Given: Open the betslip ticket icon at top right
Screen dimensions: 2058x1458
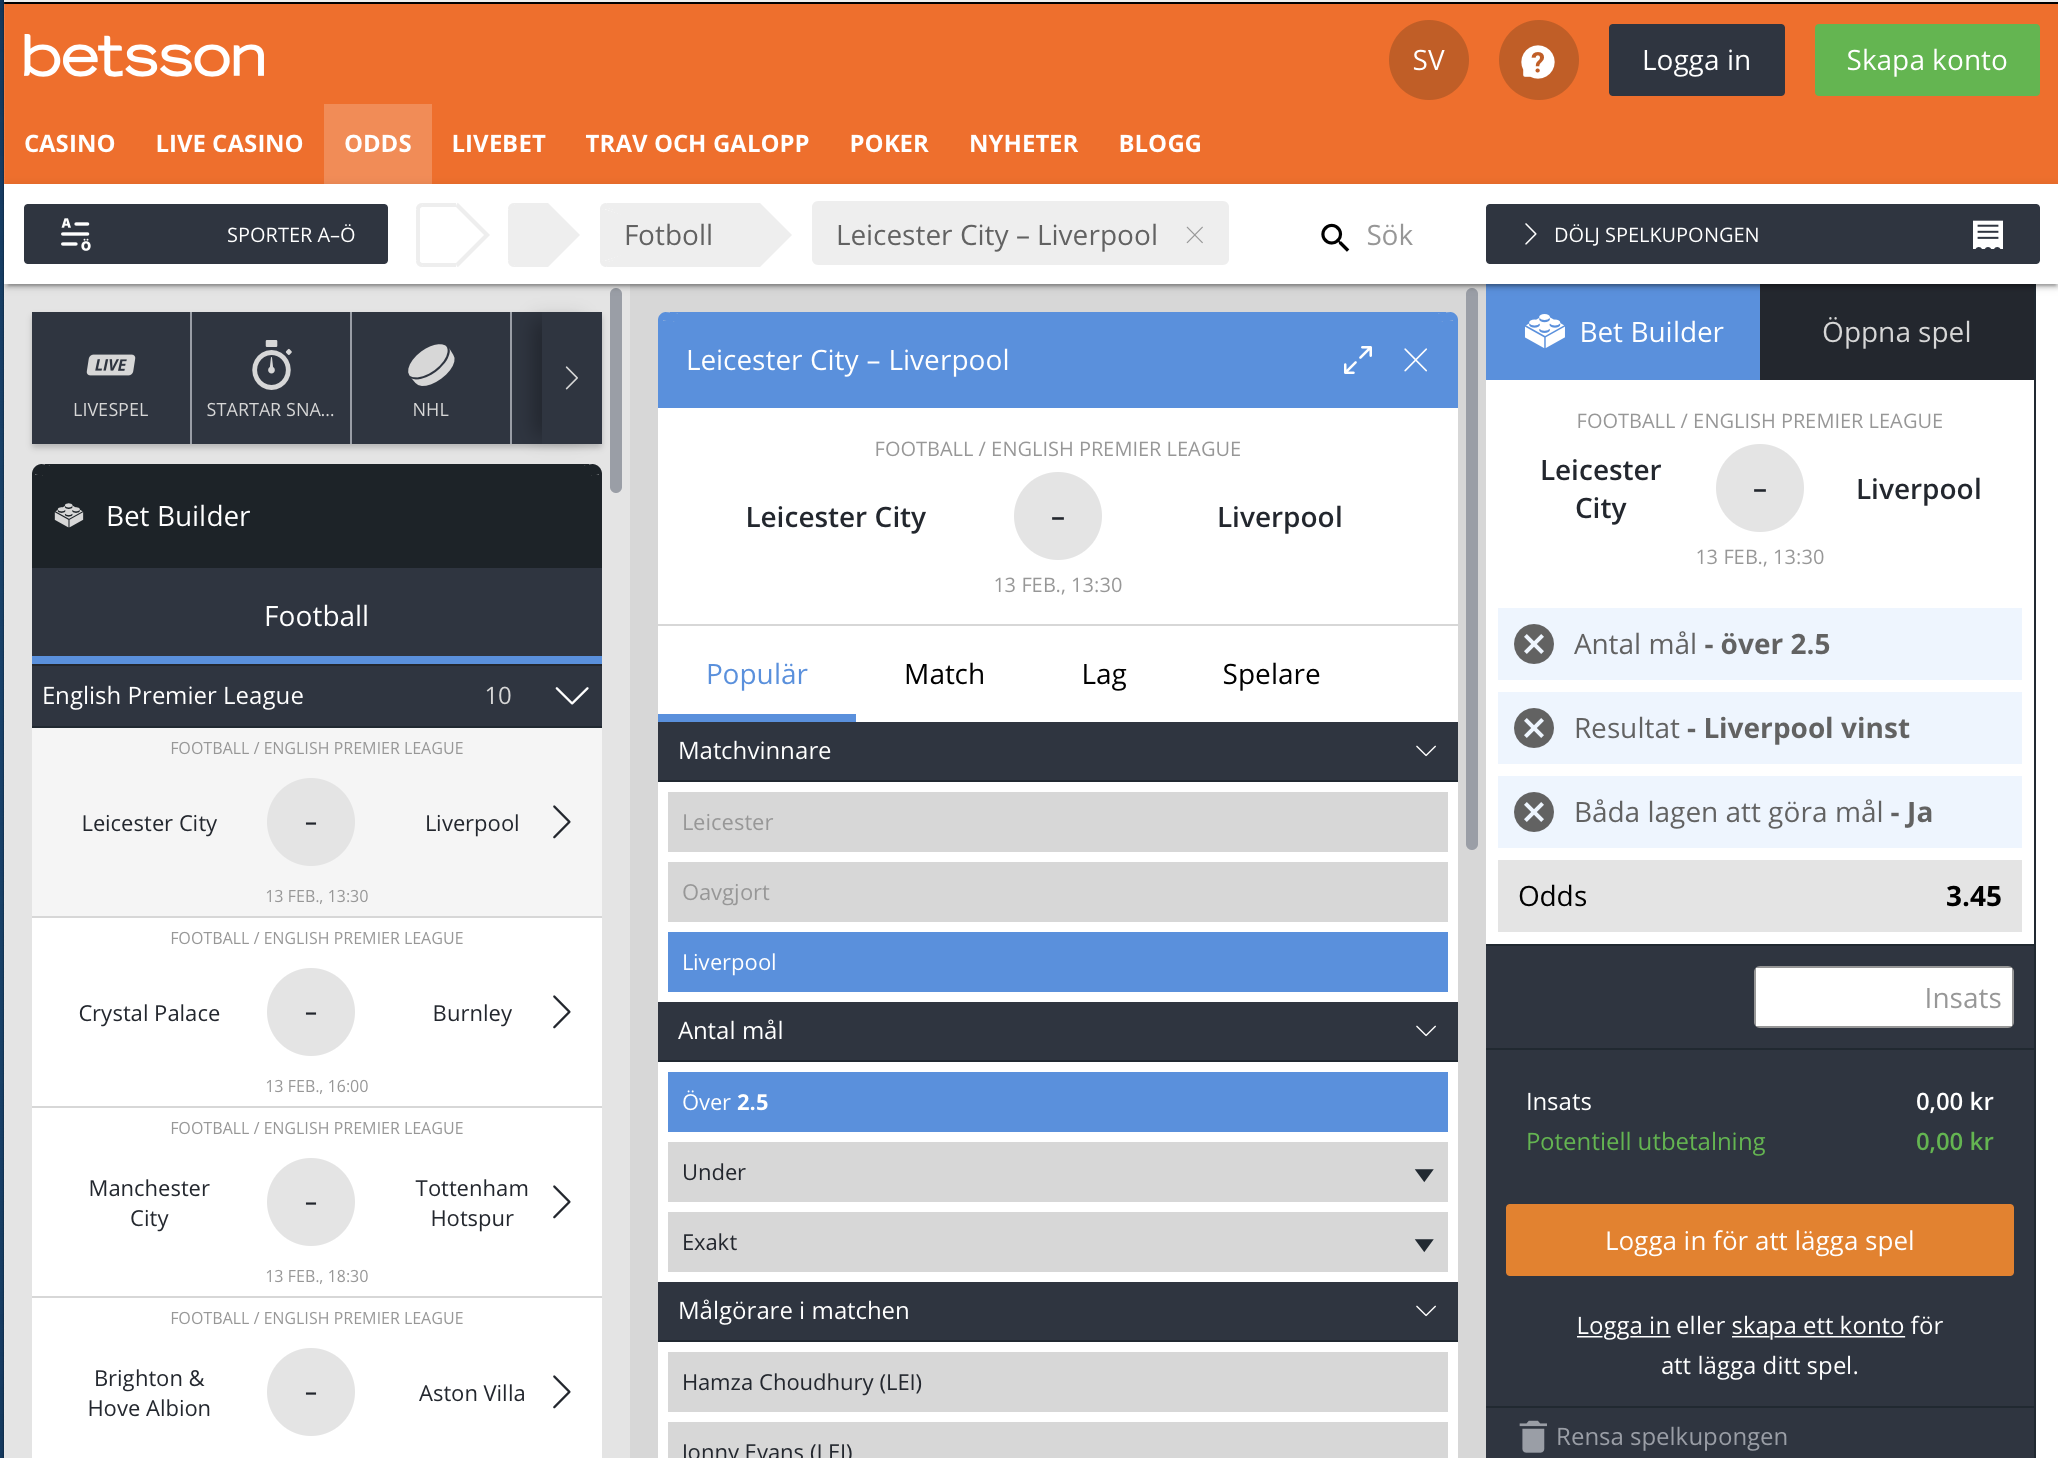Looking at the screenshot, I should point(1988,234).
